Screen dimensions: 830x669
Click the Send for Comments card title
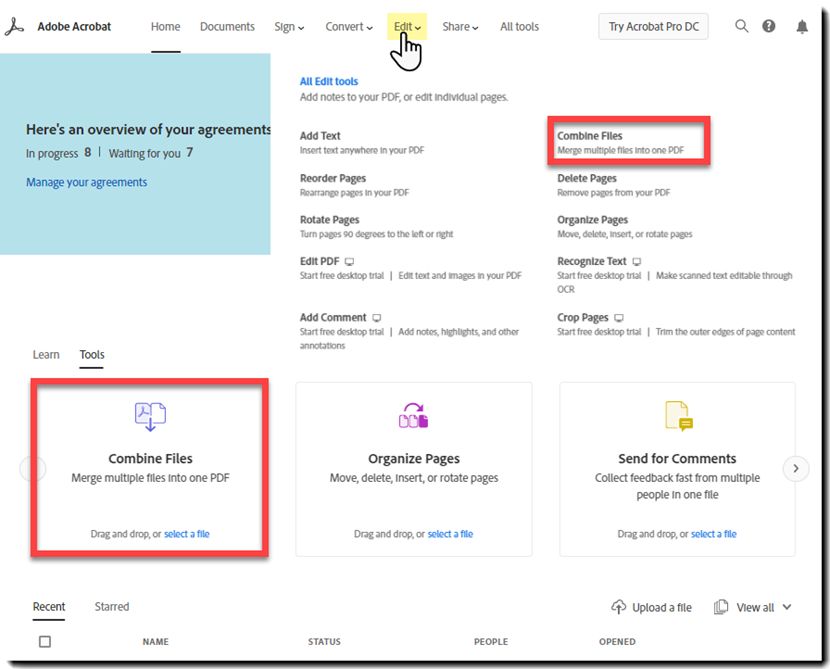677,458
